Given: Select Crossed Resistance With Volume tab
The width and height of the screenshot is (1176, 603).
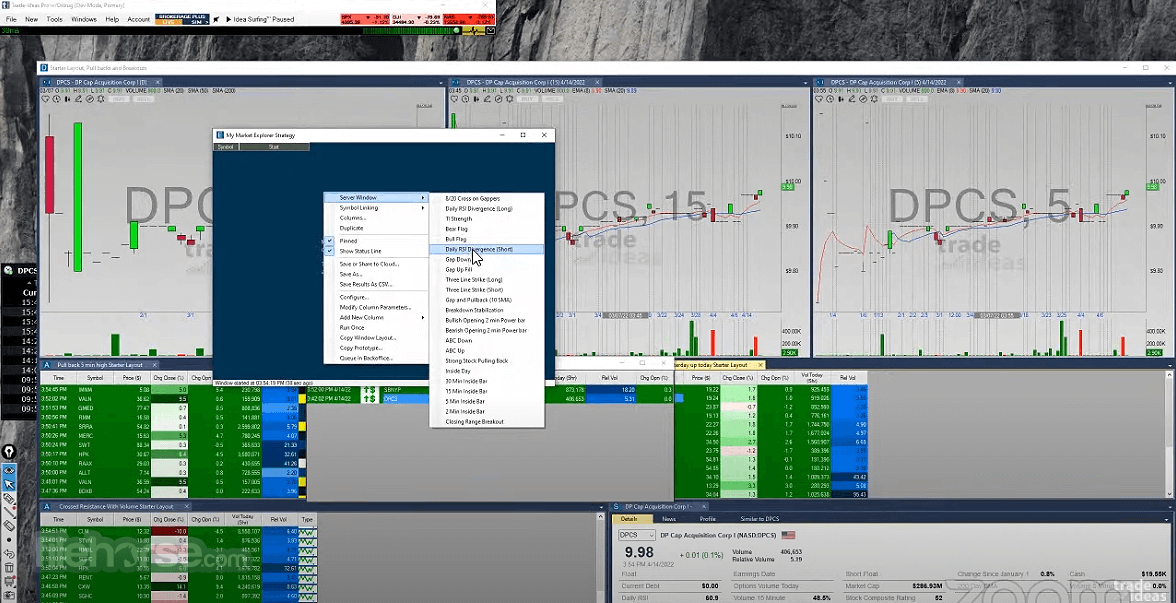Looking at the screenshot, I should tap(114, 506).
